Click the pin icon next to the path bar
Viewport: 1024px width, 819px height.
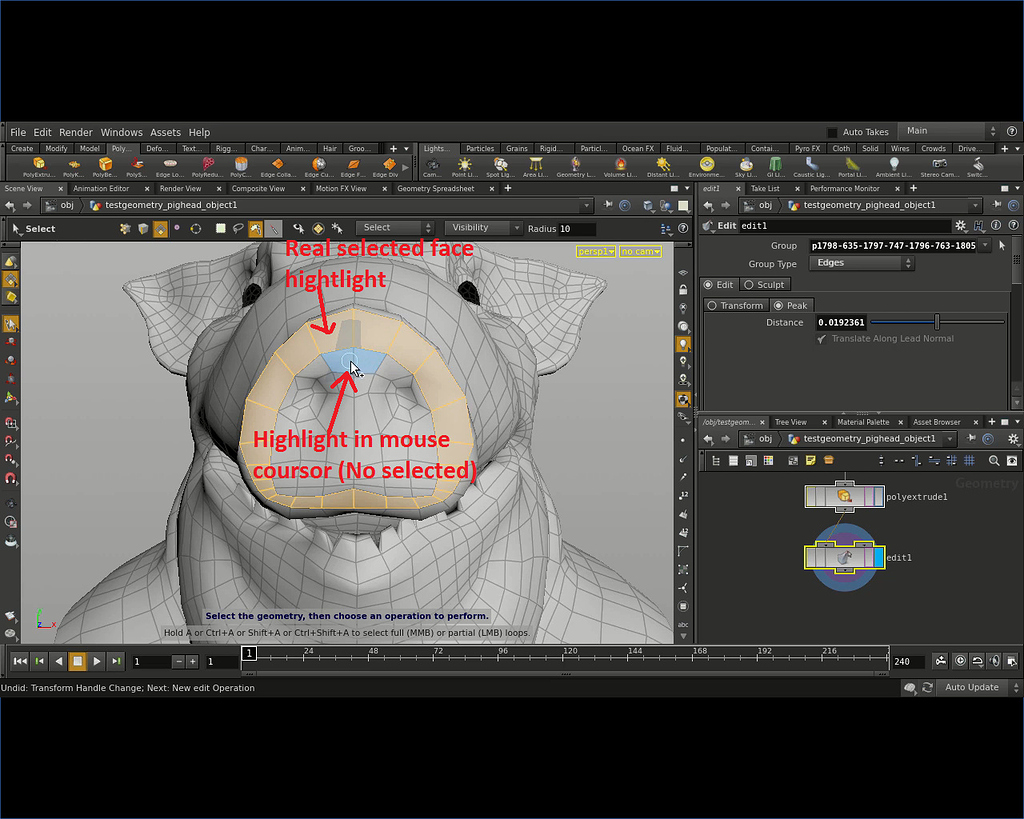(609, 204)
